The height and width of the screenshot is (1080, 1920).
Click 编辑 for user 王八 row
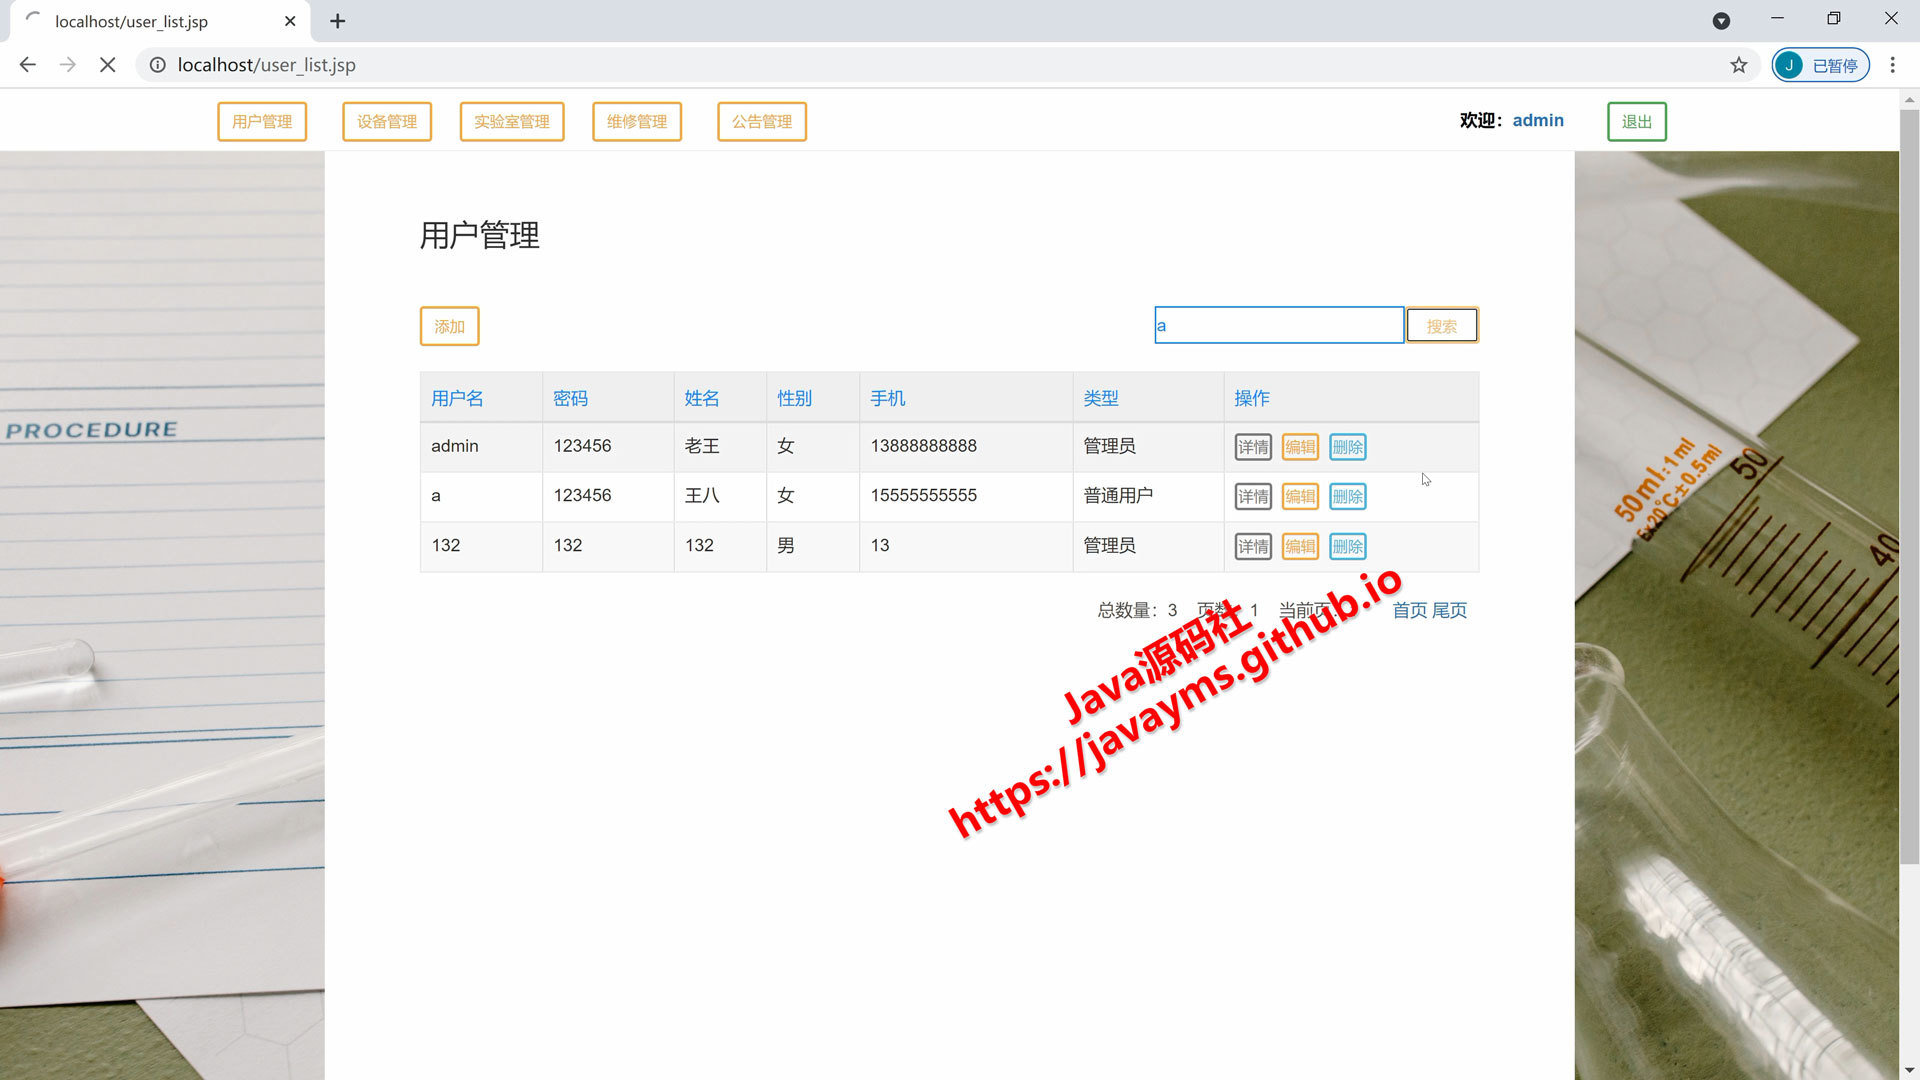point(1300,496)
